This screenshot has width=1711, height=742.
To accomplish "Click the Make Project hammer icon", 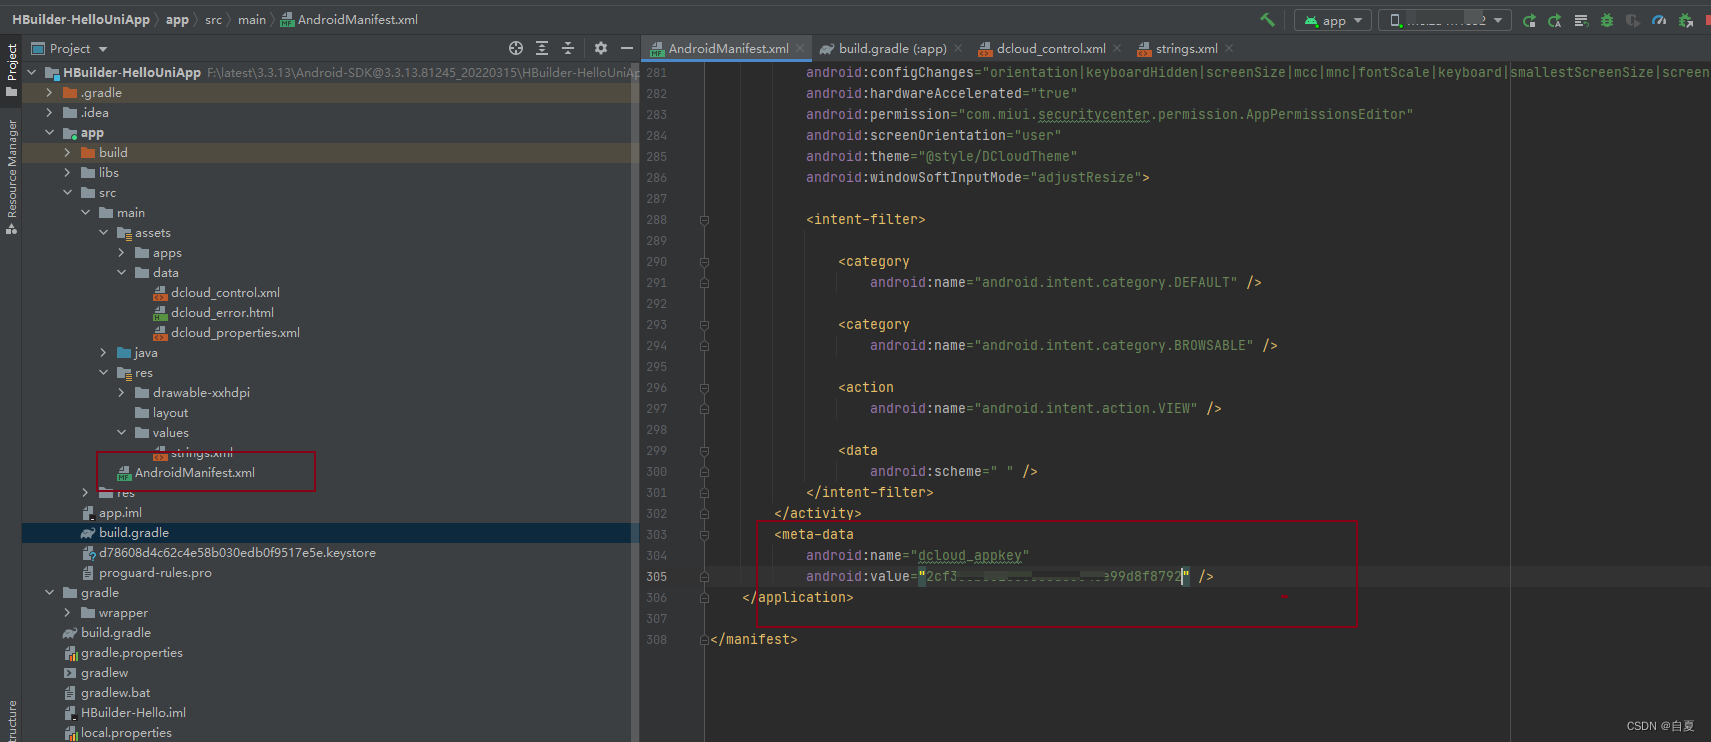I will tap(1267, 20).
